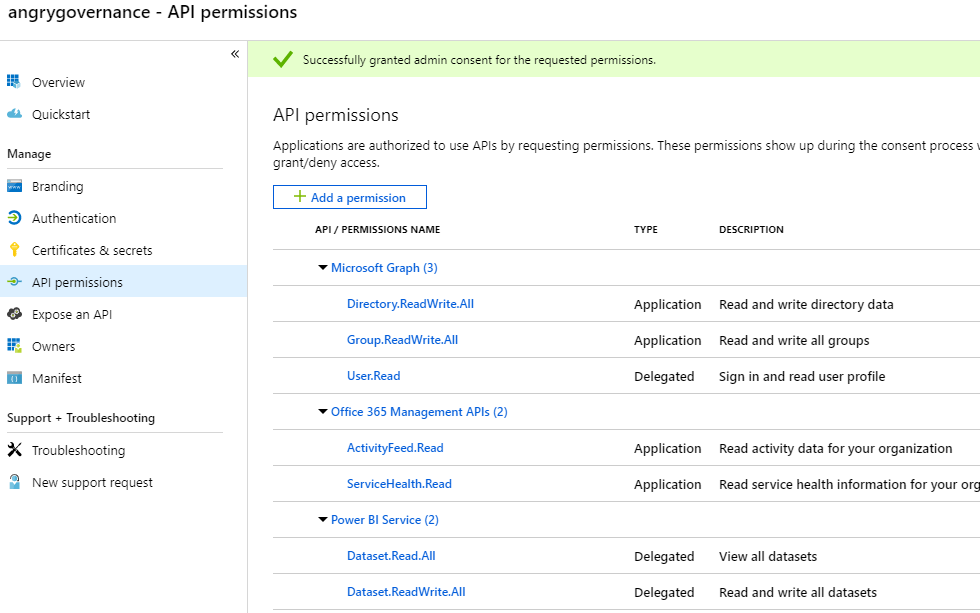The width and height of the screenshot is (980, 613).
Task: Click the Branding icon
Action: [x=14, y=186]
